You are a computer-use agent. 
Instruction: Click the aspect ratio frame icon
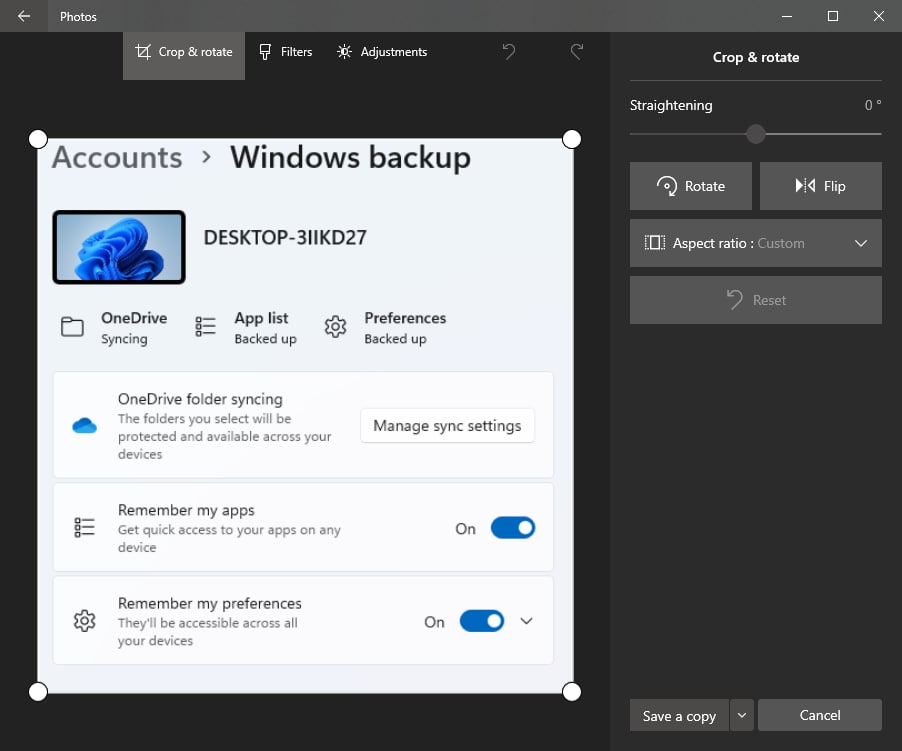click(x=655, y=243)
